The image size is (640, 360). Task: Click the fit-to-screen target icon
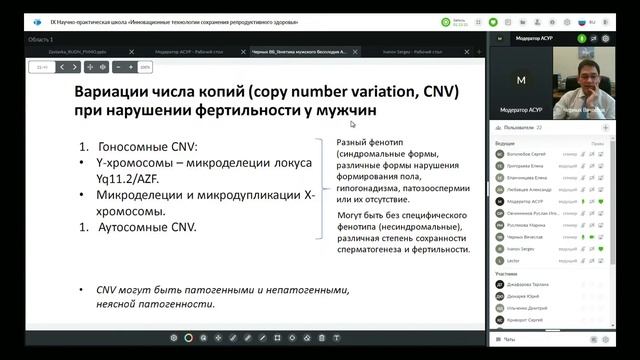pyautogui.click(x=103, y=67)
